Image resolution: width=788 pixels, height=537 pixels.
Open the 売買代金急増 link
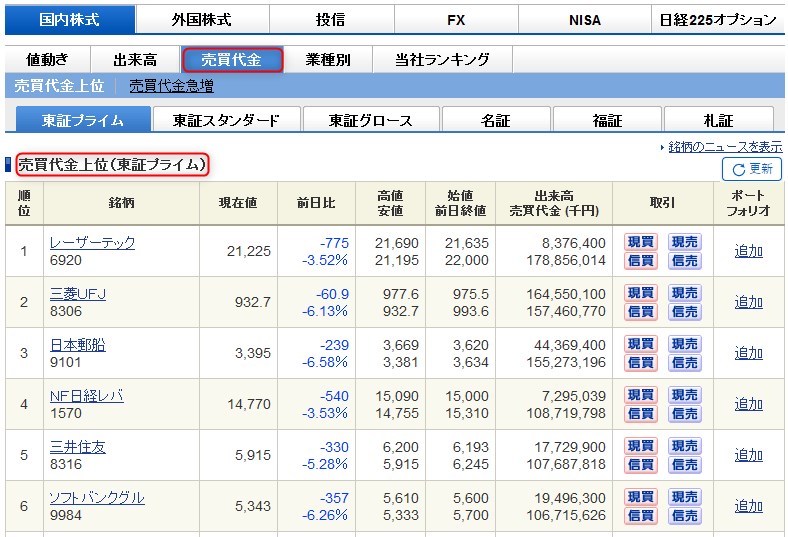click(x=171, y=87)
